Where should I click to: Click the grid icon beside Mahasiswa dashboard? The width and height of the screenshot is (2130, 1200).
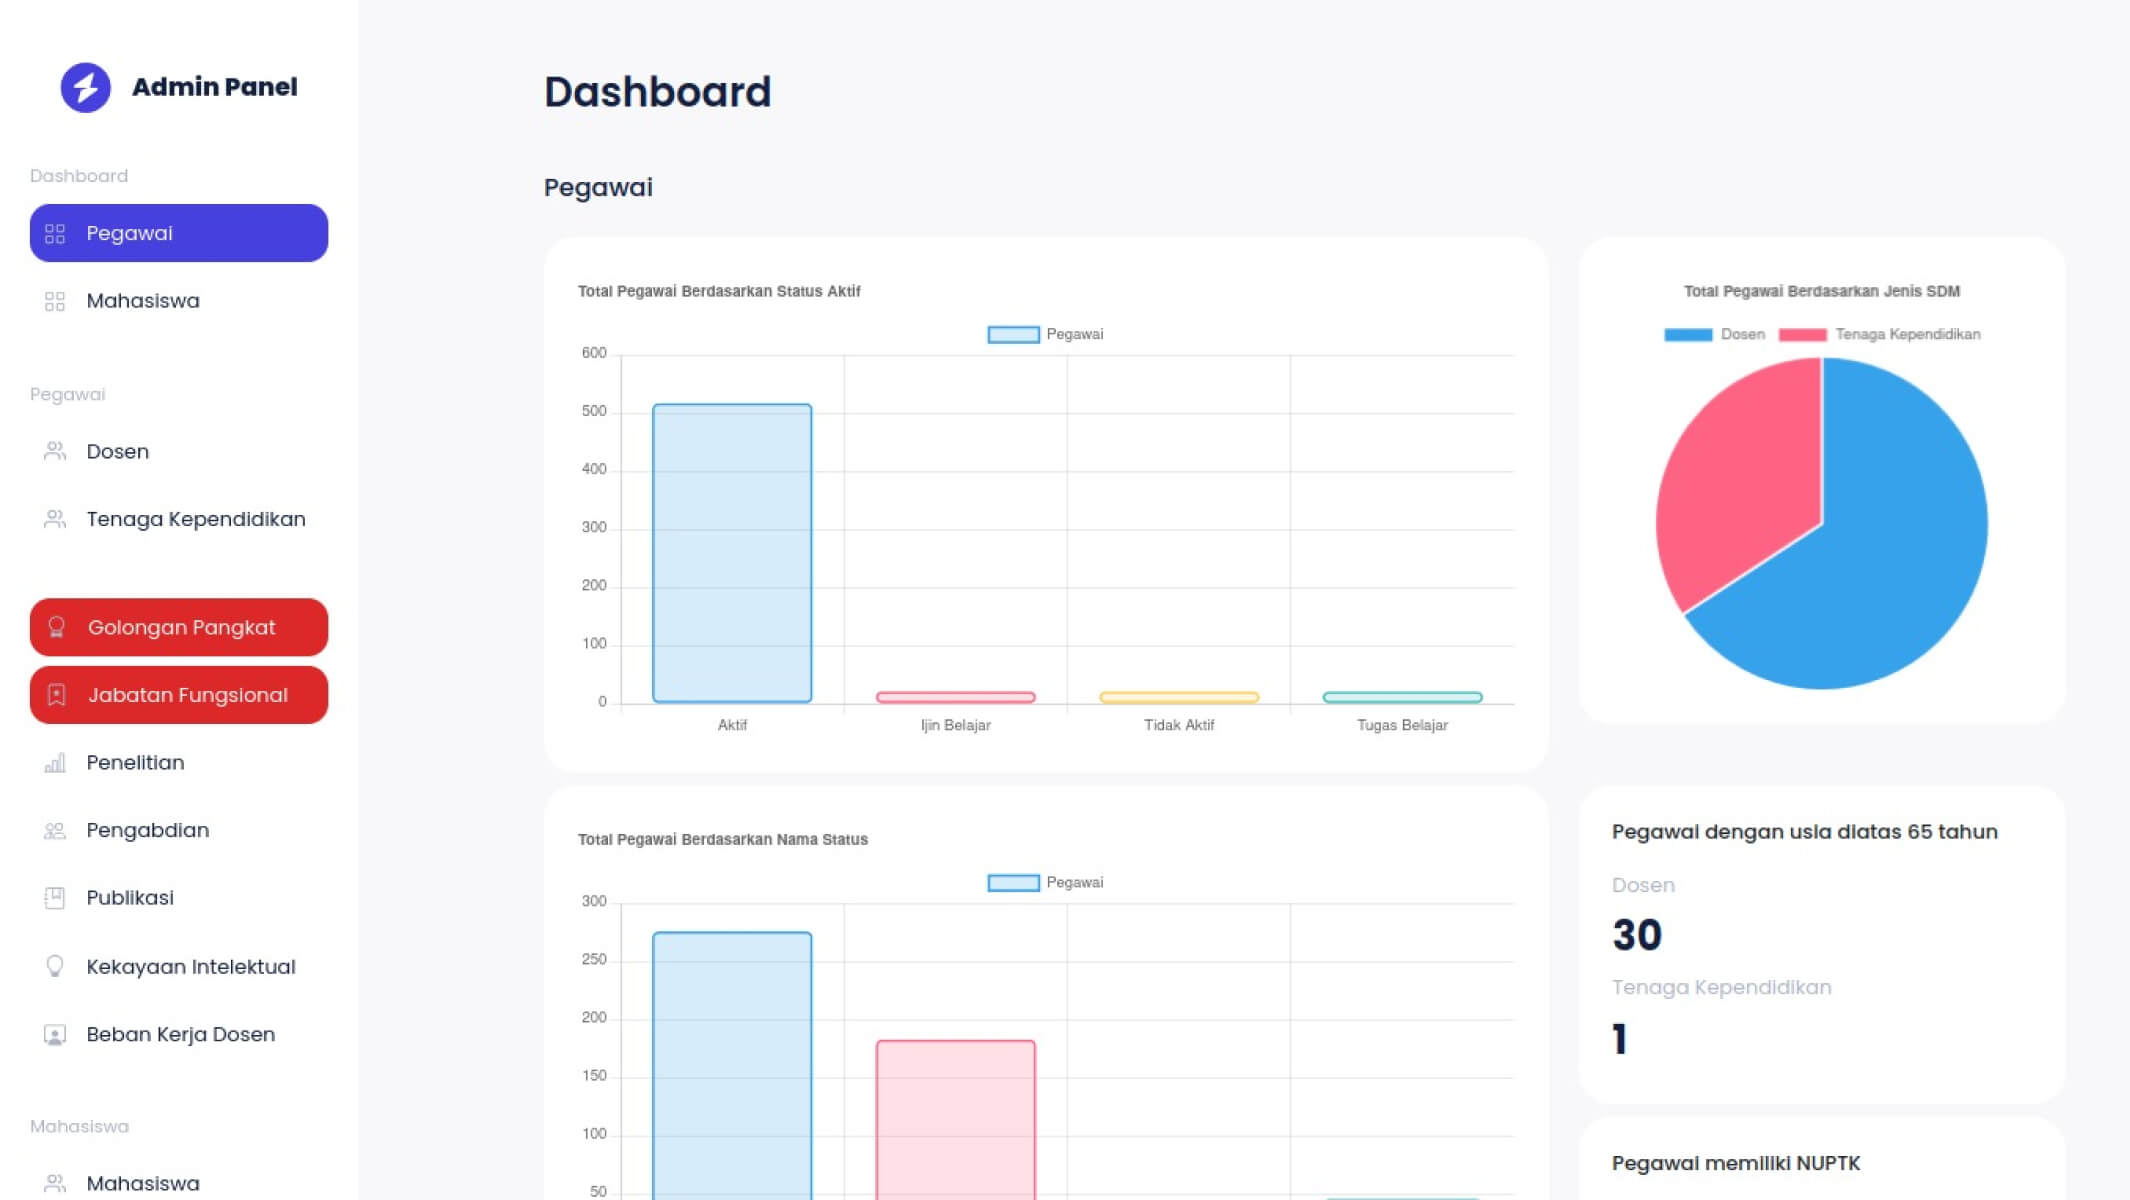[x=55, y=301]
